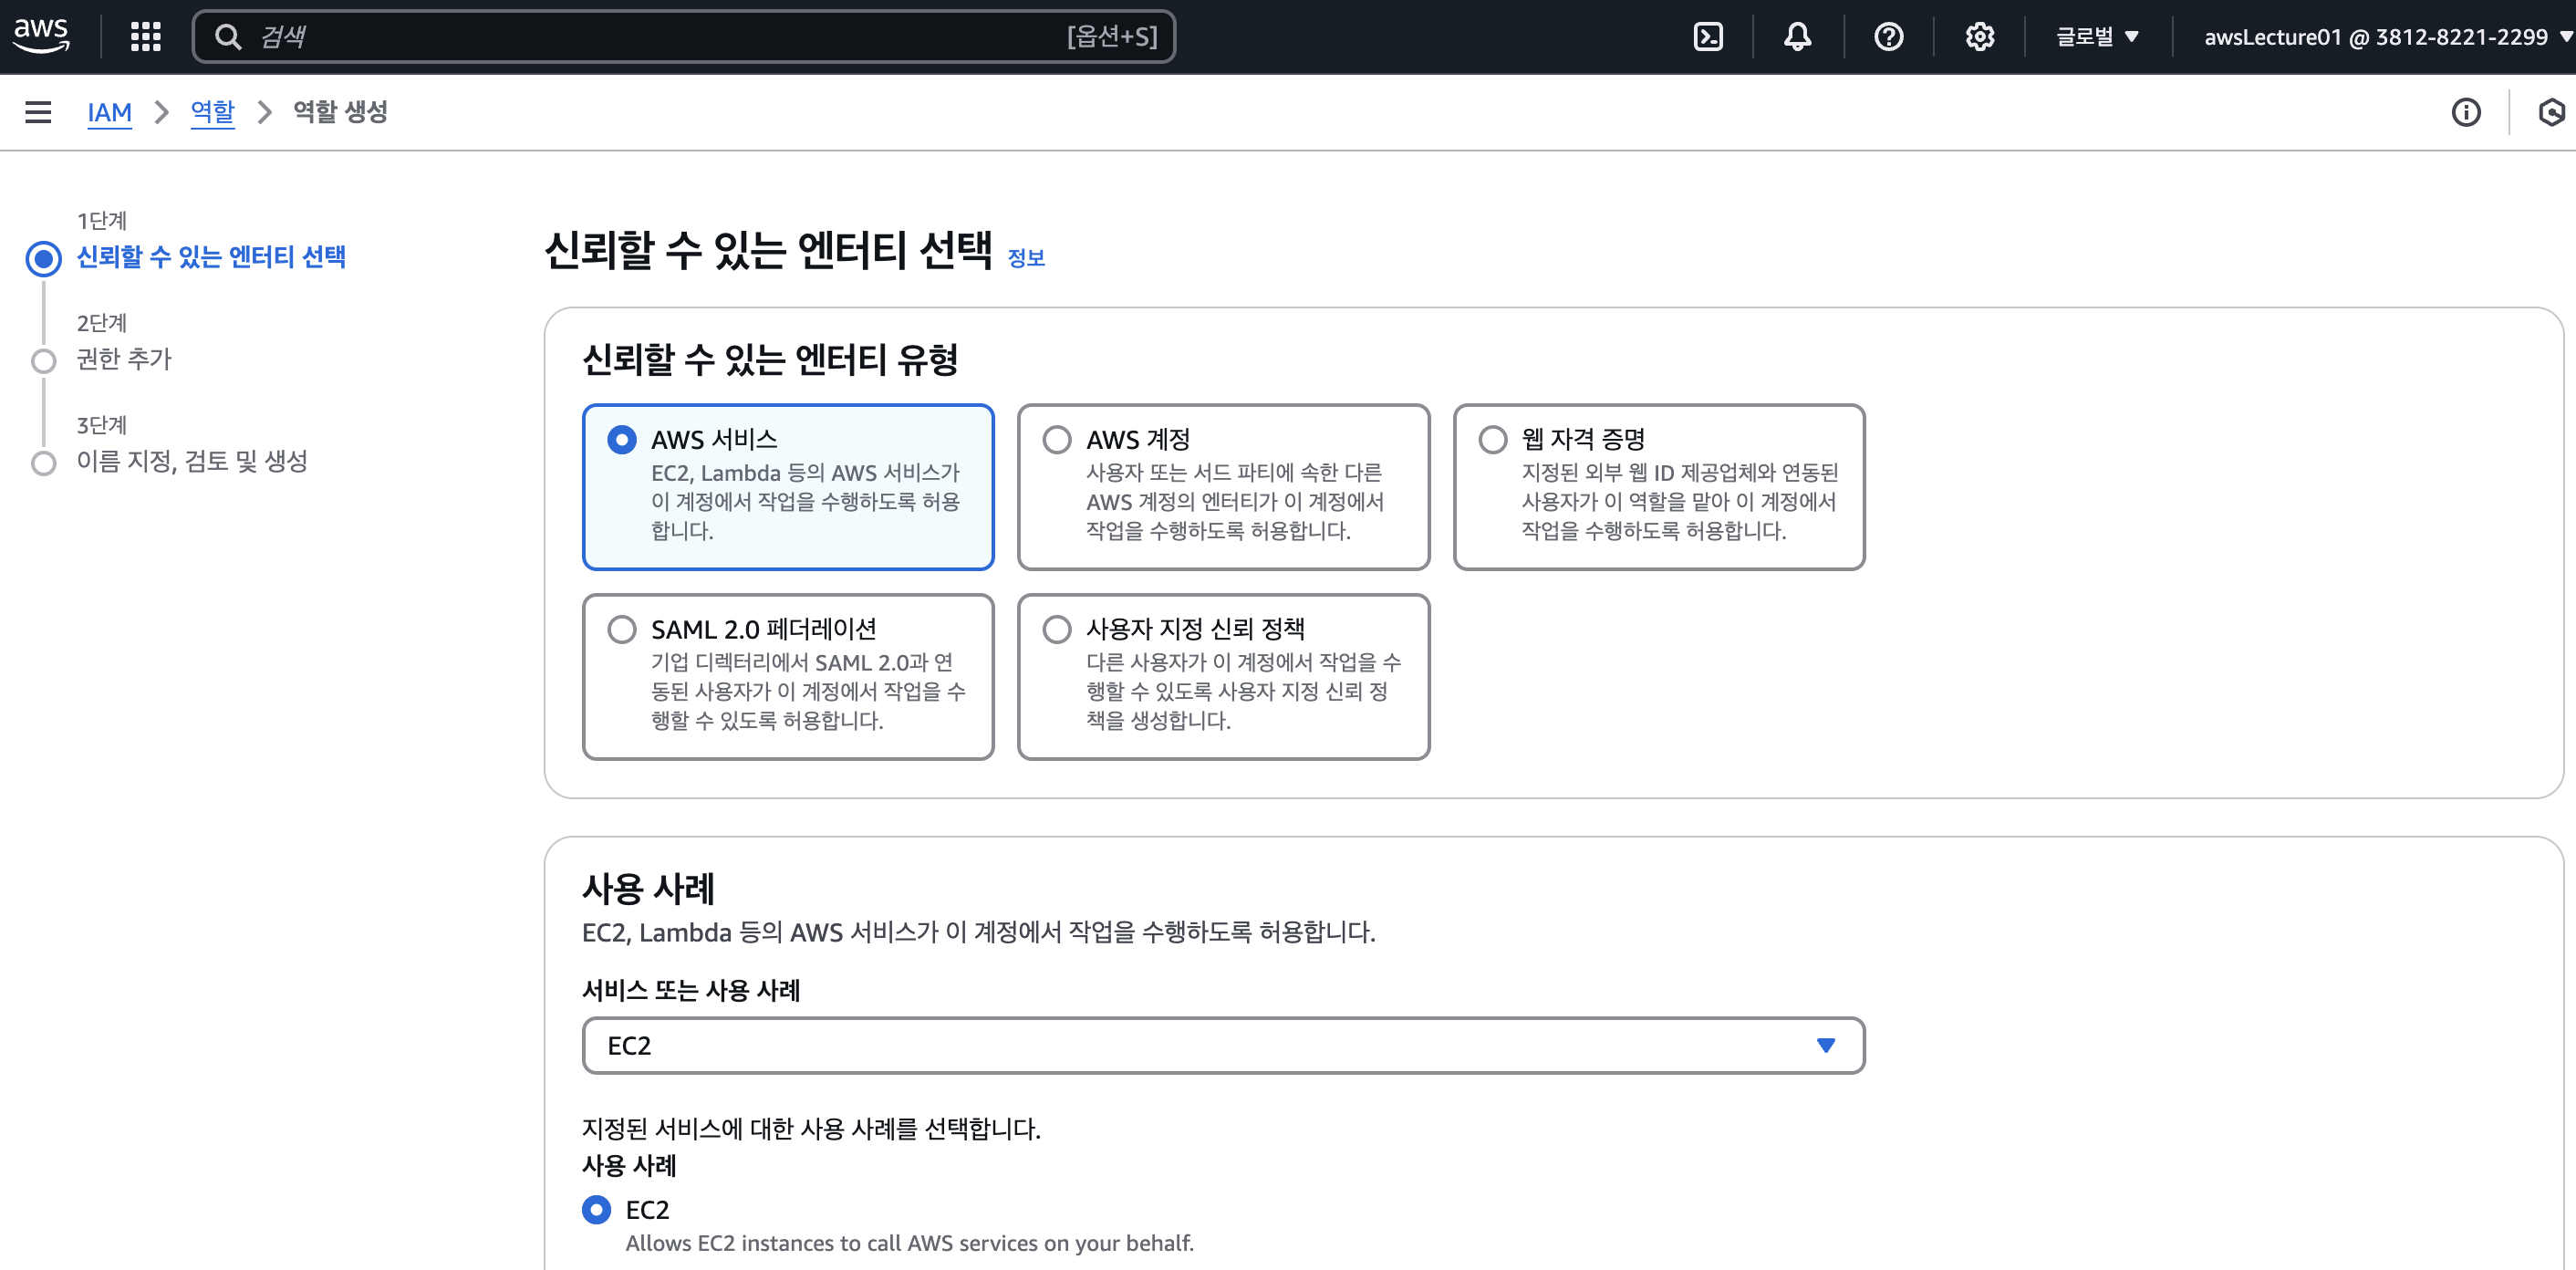Viewport: 2576px width, 1270px height.
Task: Open the awsLecture01 account menu
Action: click(2387, 37)
